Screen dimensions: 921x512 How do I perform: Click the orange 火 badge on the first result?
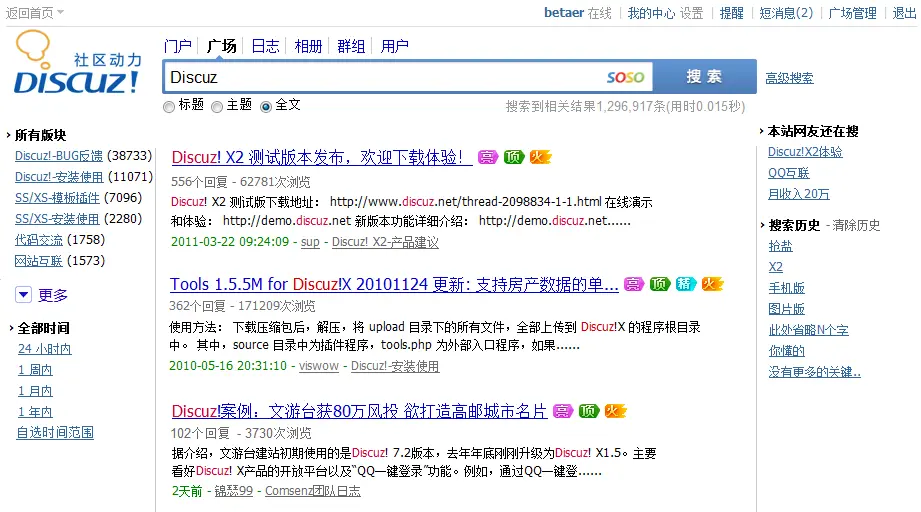pos(540,157)
